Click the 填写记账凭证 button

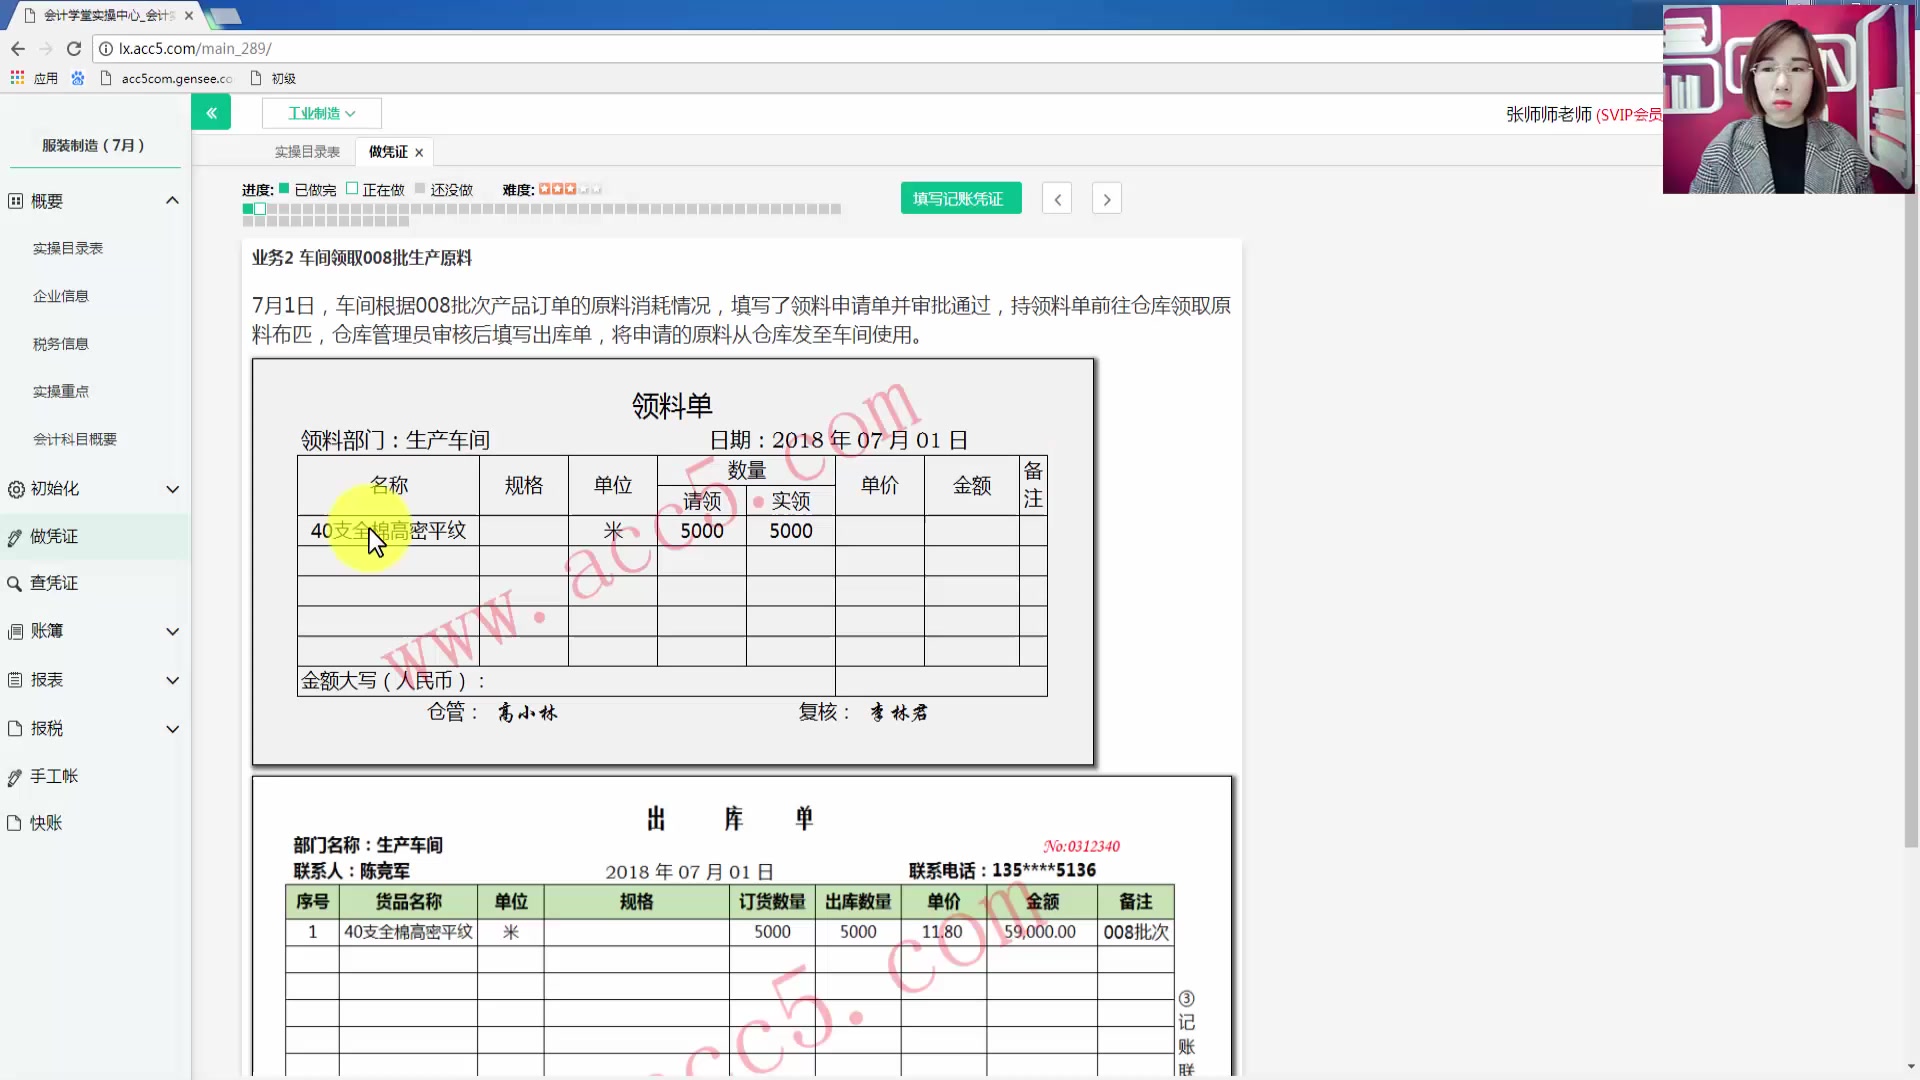960,198
